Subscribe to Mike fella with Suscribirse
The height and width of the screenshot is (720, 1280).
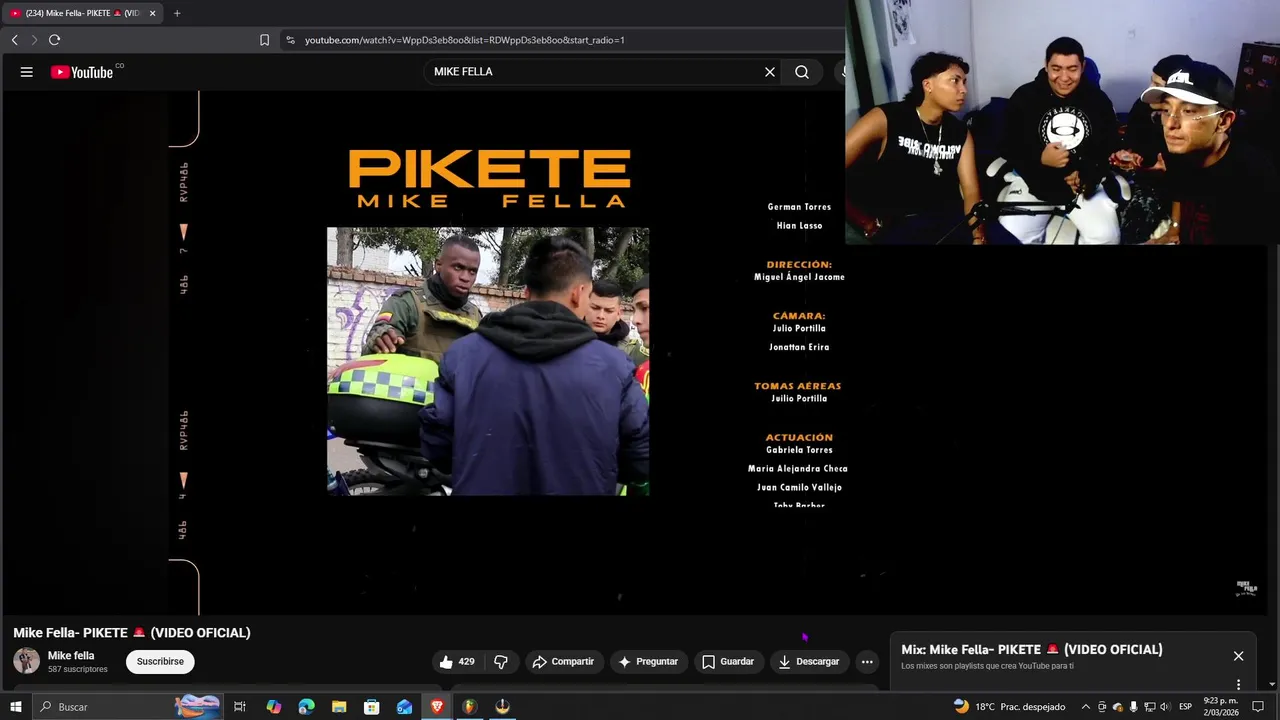pos(160,661)
